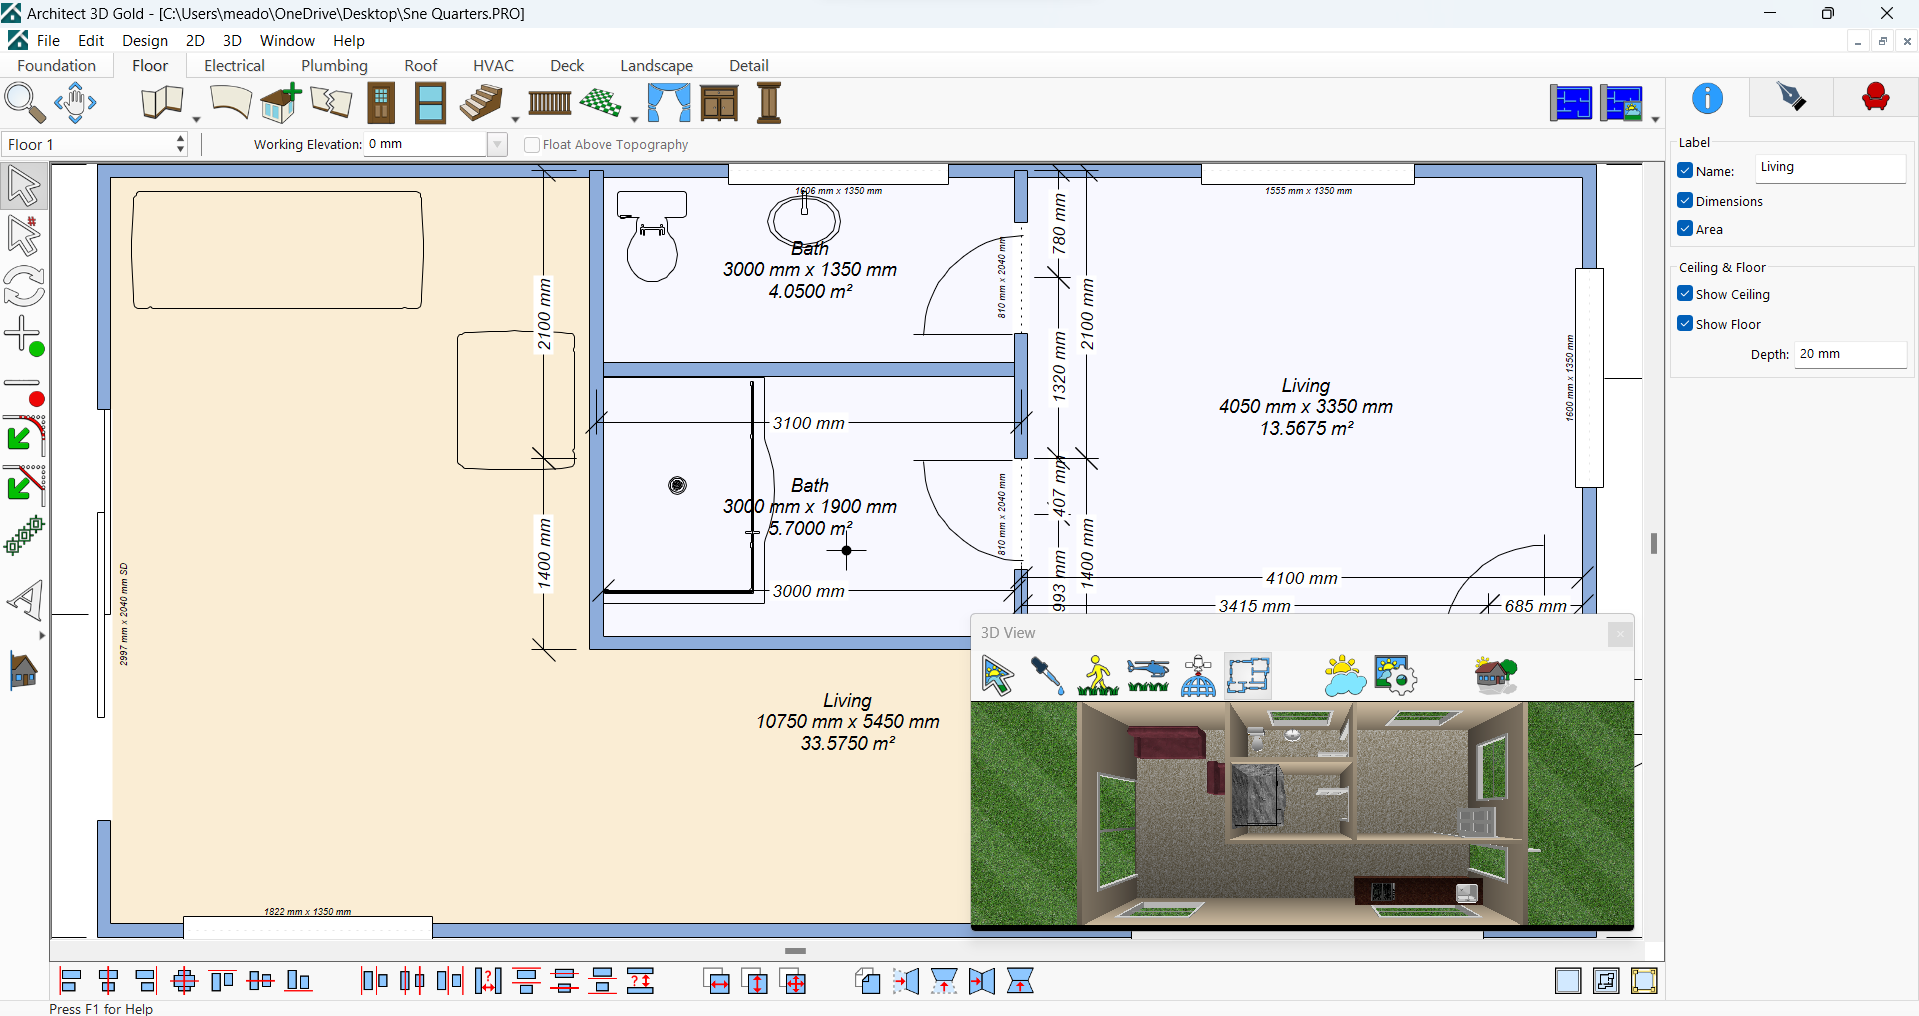Open the Design menu
This screenshot has width=1919, height=1016.
145,41
